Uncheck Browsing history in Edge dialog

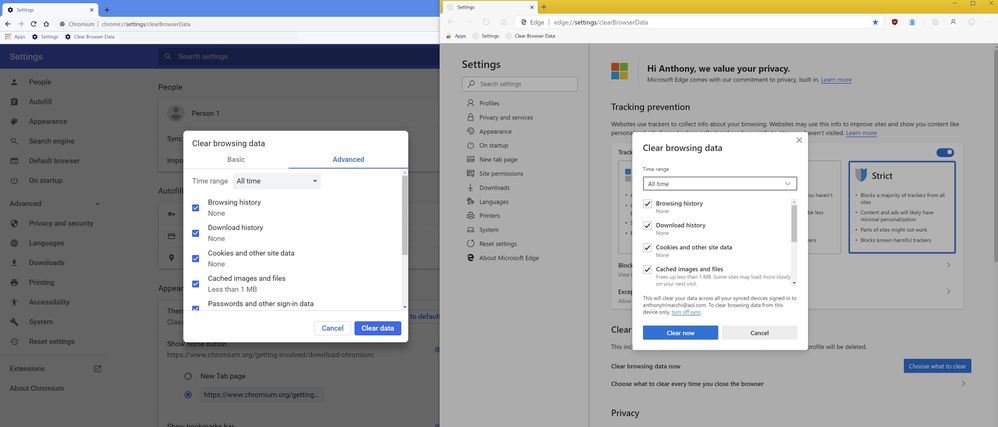pyautogui.click(x=647, y=204)
